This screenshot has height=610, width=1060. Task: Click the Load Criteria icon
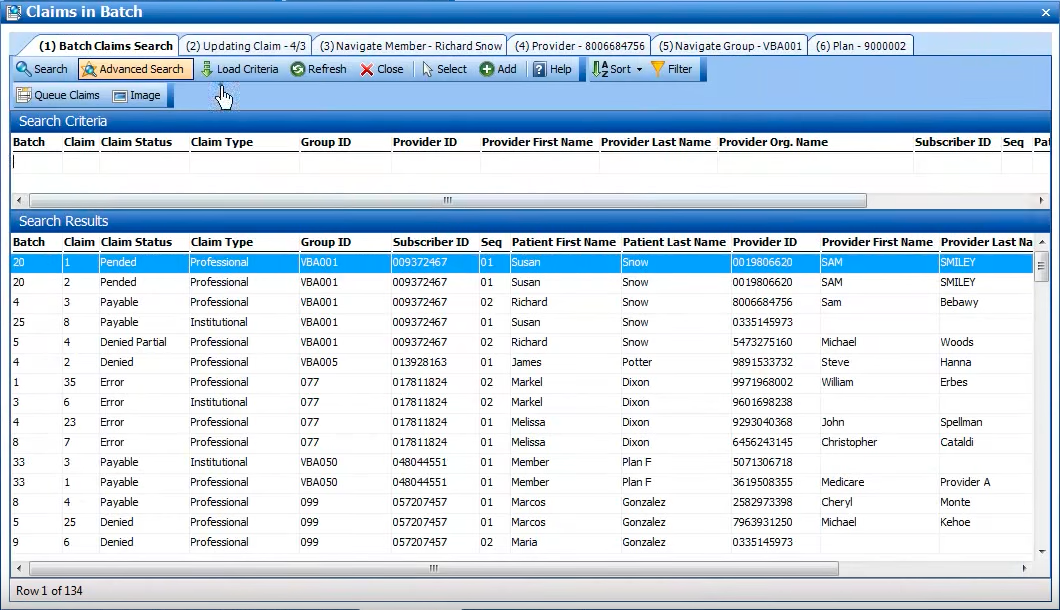coord(207,69)
